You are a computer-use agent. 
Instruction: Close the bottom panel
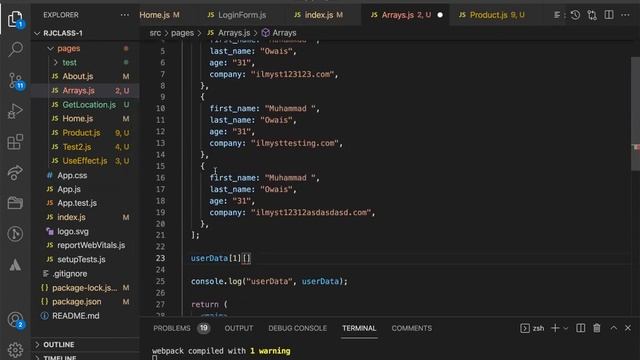tap(628, 328)
